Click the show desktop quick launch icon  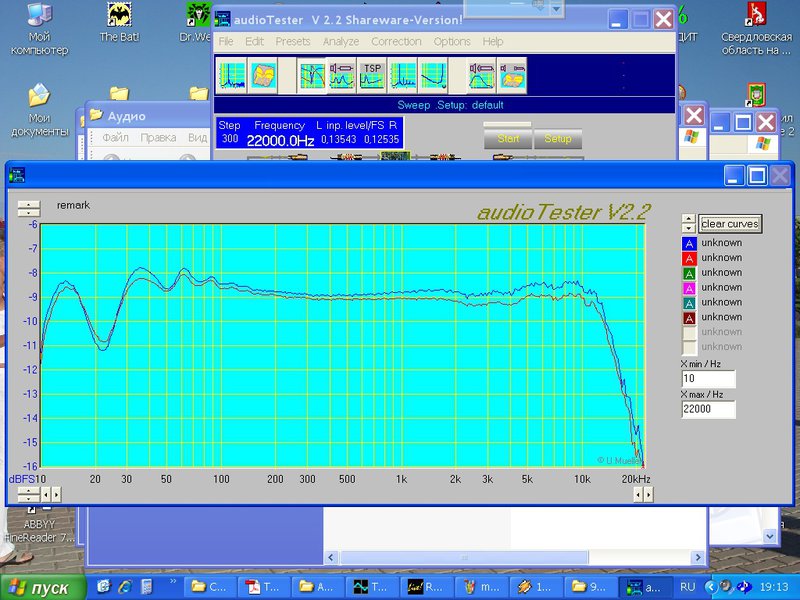click(x=104, y=587)
